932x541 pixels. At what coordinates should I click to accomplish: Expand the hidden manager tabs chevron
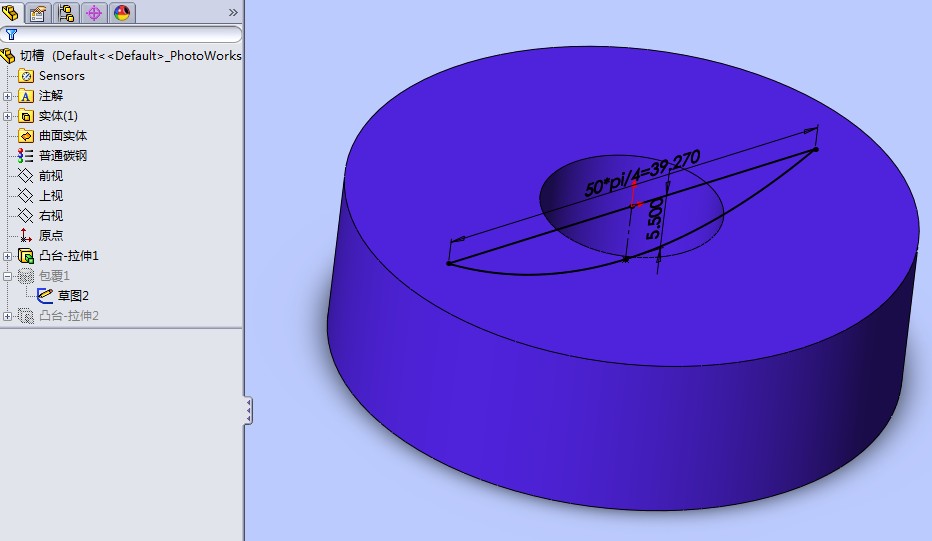[x=233, y=12]
